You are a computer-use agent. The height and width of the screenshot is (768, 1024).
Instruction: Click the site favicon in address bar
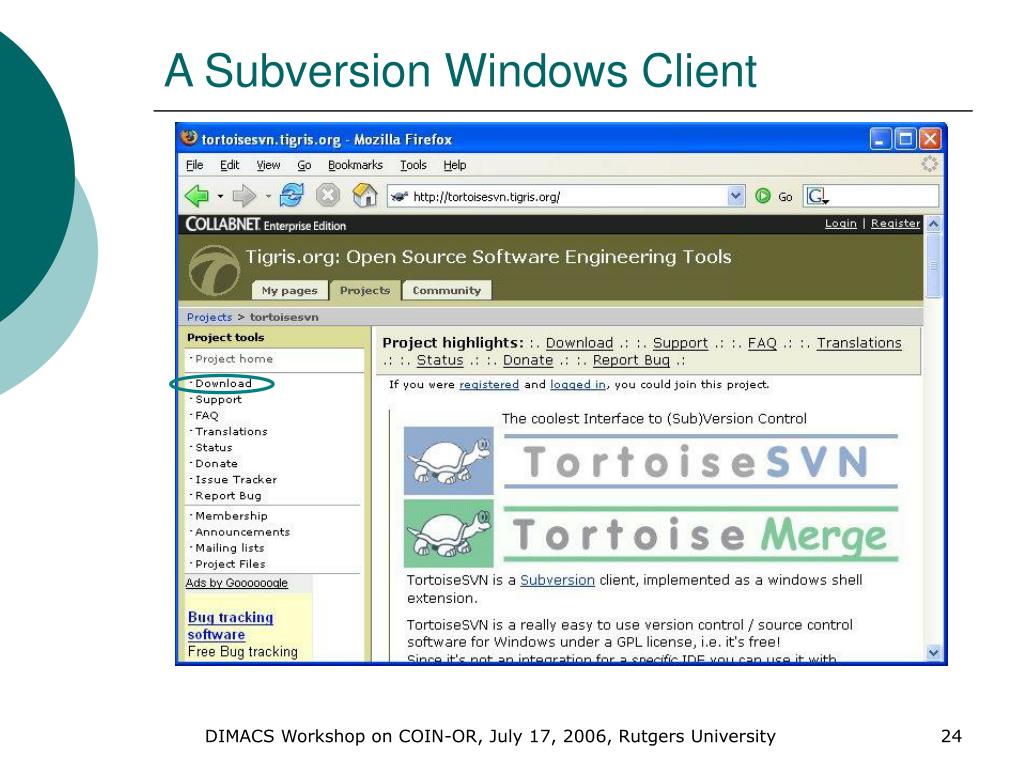(399, 197)
